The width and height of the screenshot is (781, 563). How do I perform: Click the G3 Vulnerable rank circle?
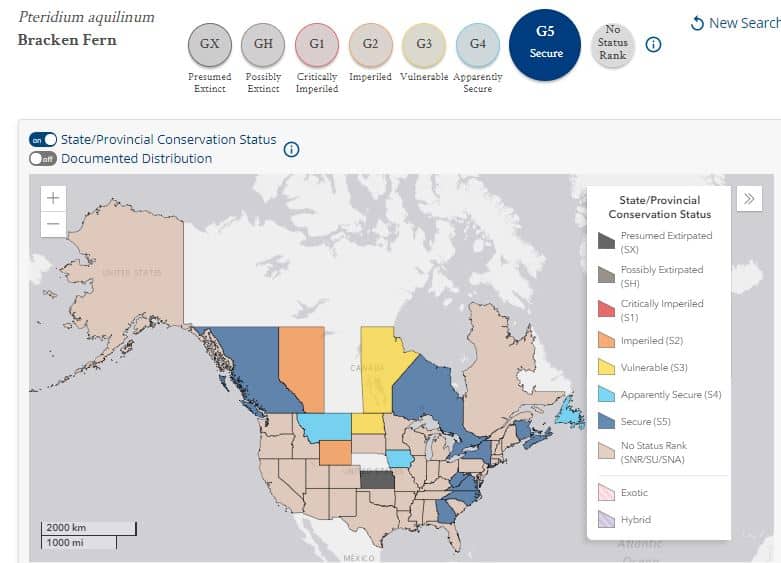[x=424, y=44]
